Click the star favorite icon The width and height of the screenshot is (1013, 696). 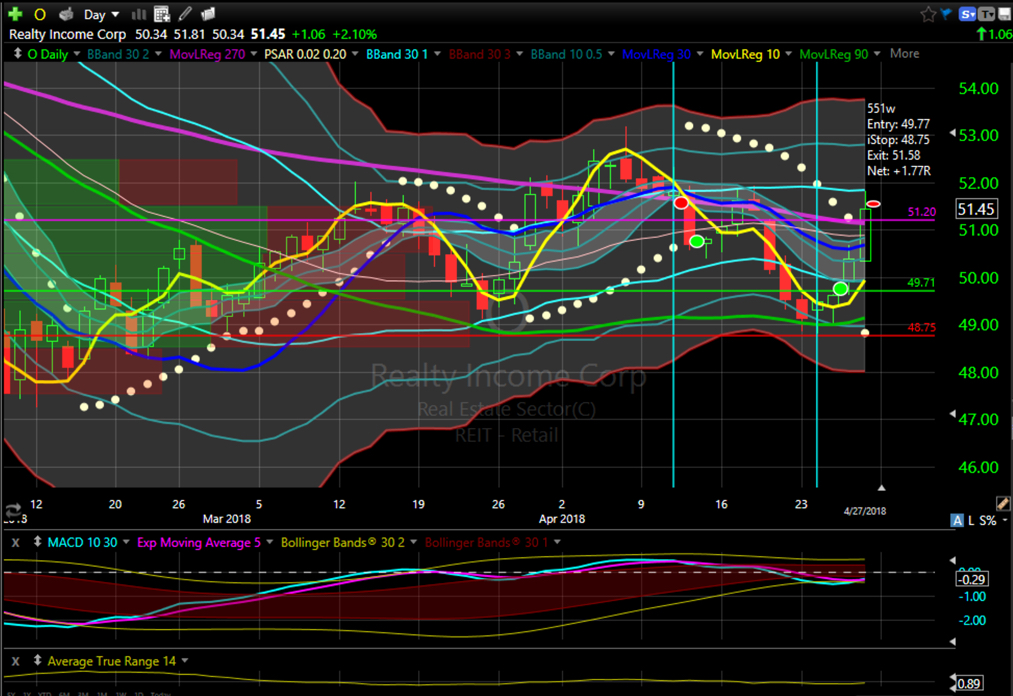coord(928,14)
